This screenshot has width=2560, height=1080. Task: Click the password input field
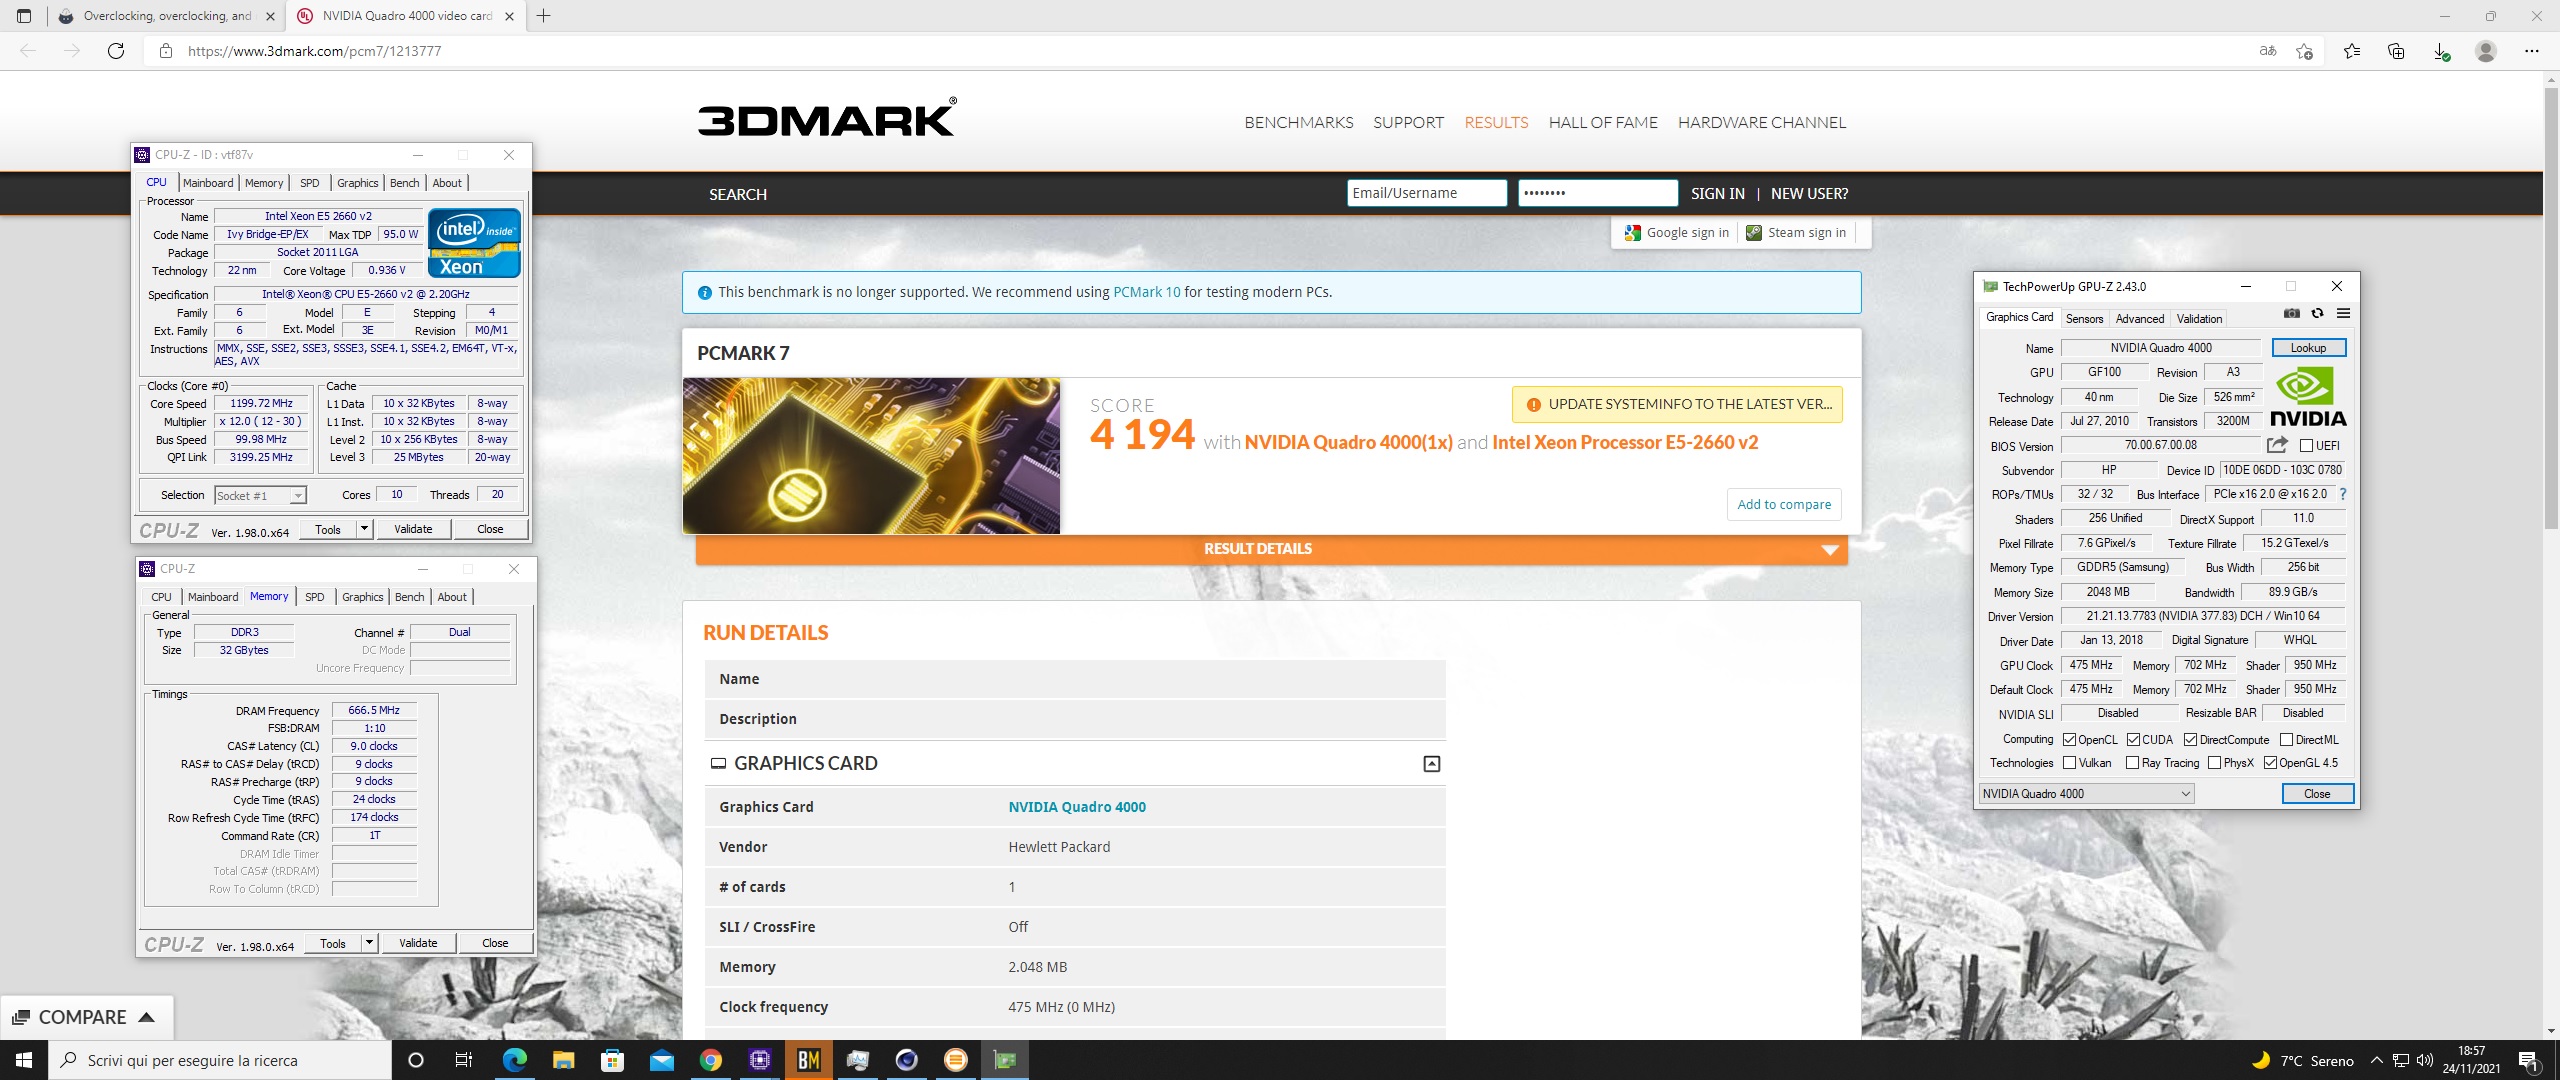1598,193
